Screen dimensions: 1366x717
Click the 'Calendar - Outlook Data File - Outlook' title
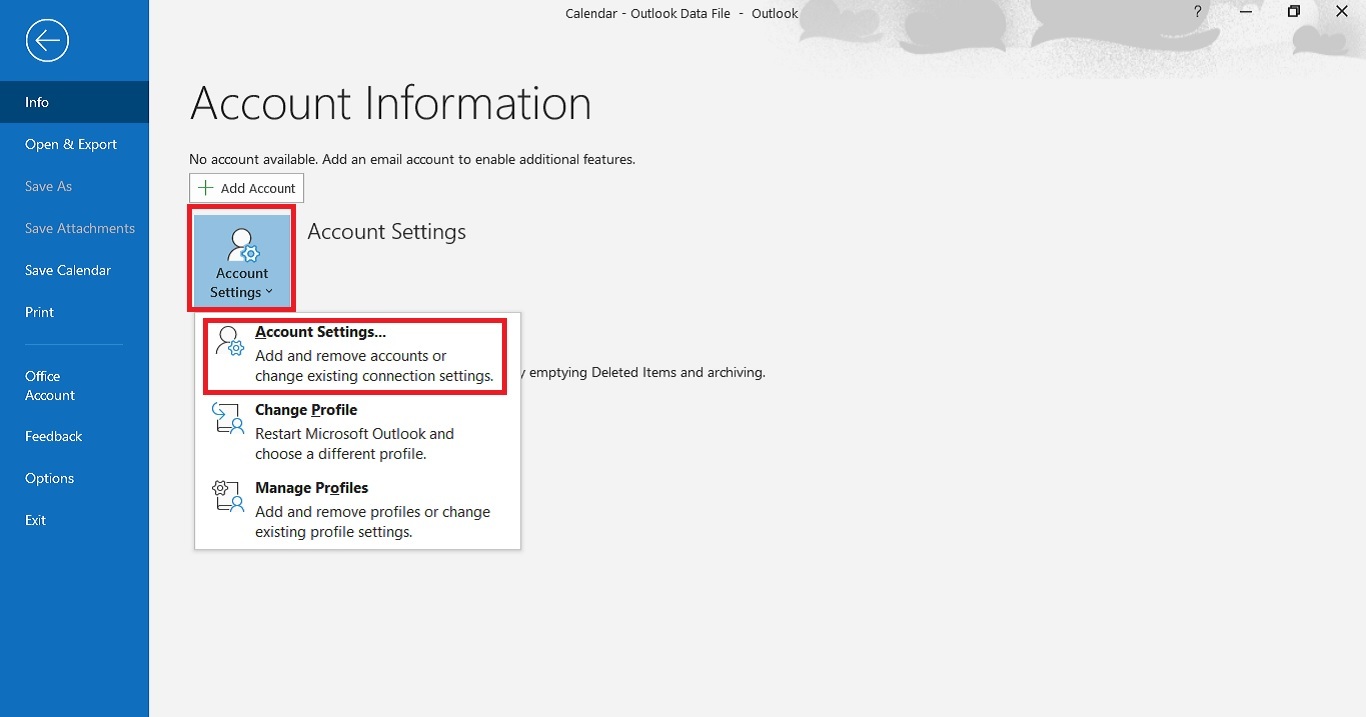682,13
